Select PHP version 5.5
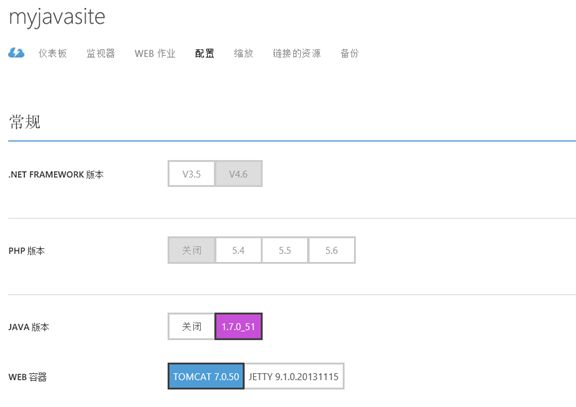576x407 pixels. click(x=285, y=250)
